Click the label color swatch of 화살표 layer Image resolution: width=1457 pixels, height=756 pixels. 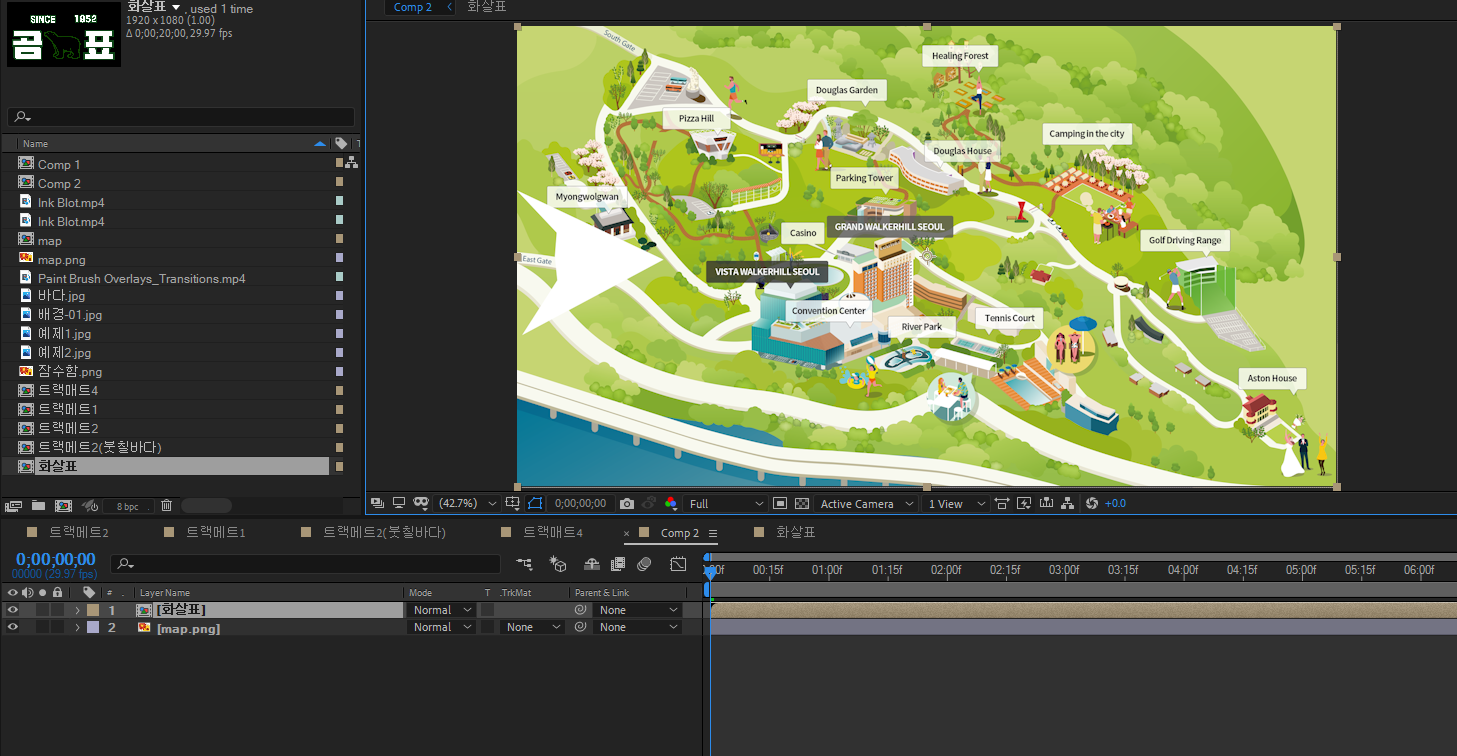click(x=93, y=610)
